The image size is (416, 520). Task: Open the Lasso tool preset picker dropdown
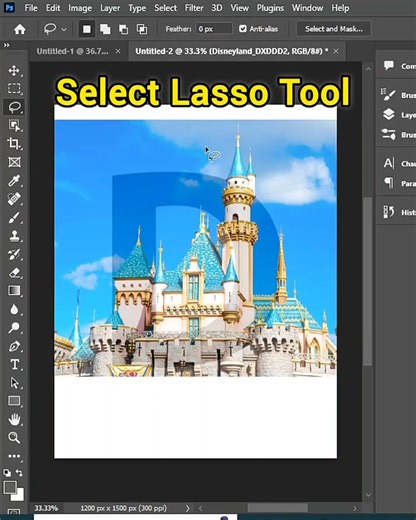[x=64, y=30]
